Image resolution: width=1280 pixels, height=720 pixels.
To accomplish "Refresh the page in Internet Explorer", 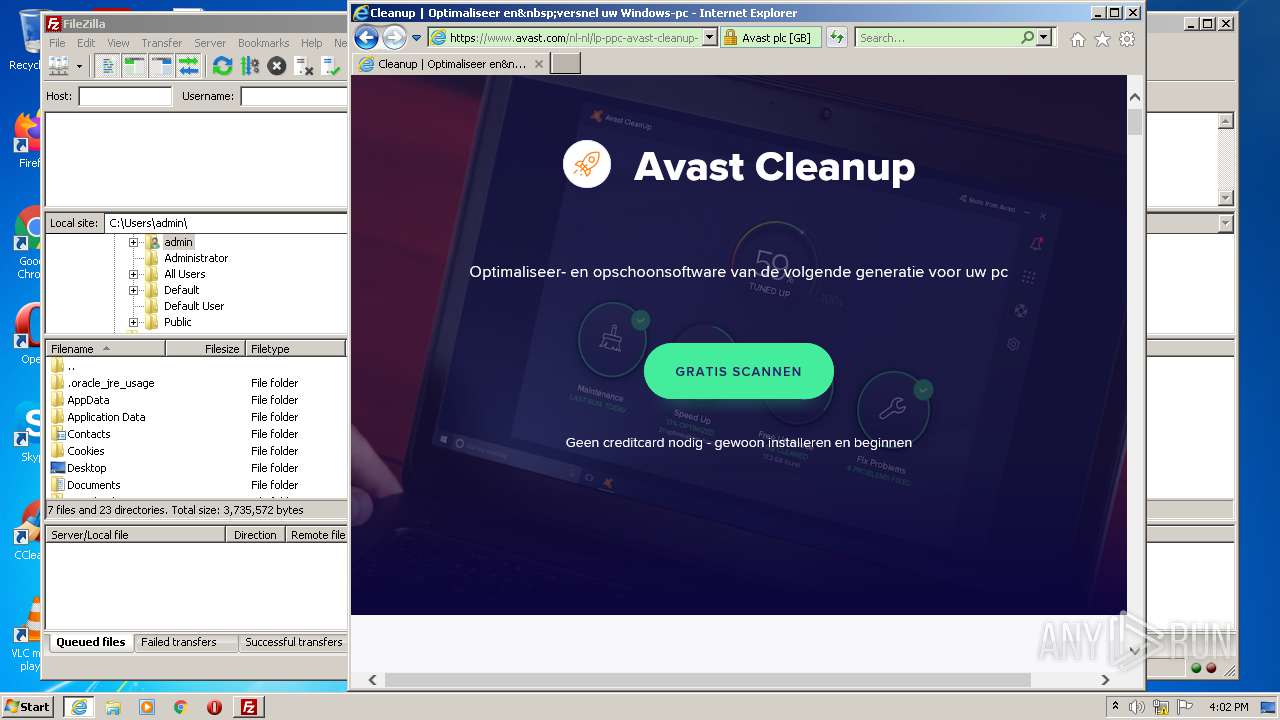I will coord(837,38).
